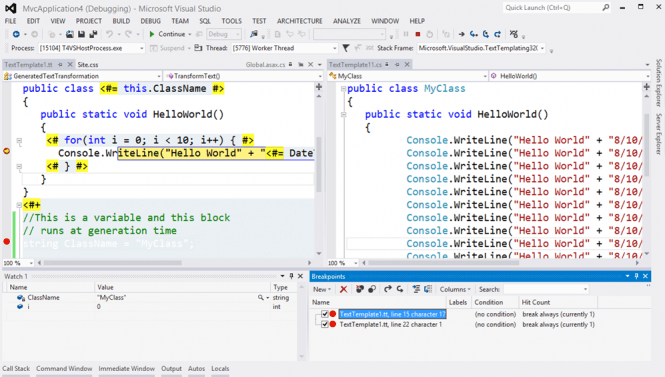This screenshot has width=665, height=377.
Task: Switch to the Site.css tab
Action: (88, 64)
